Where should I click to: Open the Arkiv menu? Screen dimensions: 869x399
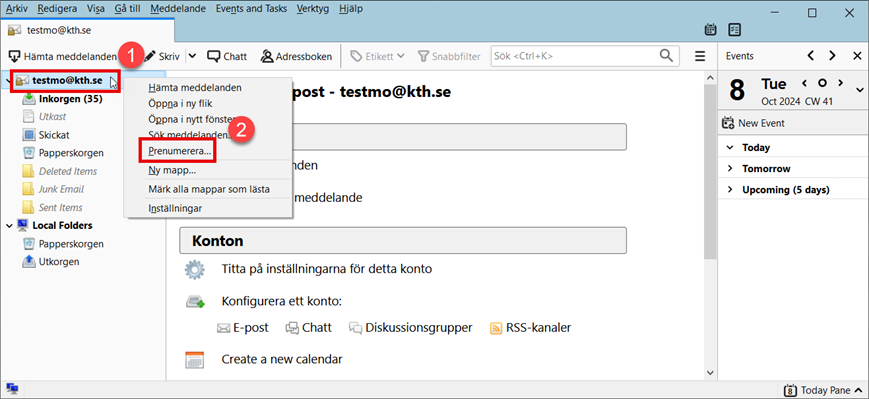point(17,9)
